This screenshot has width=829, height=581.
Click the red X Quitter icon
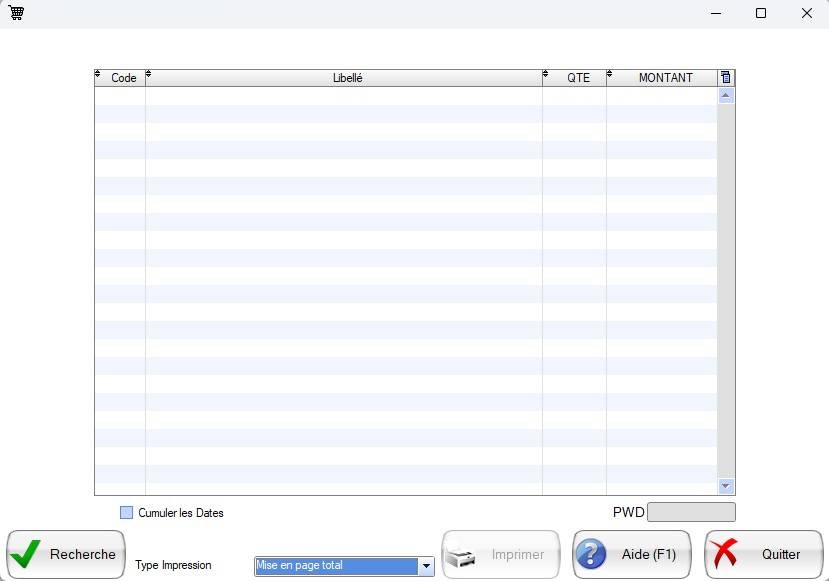pos(727,554)
